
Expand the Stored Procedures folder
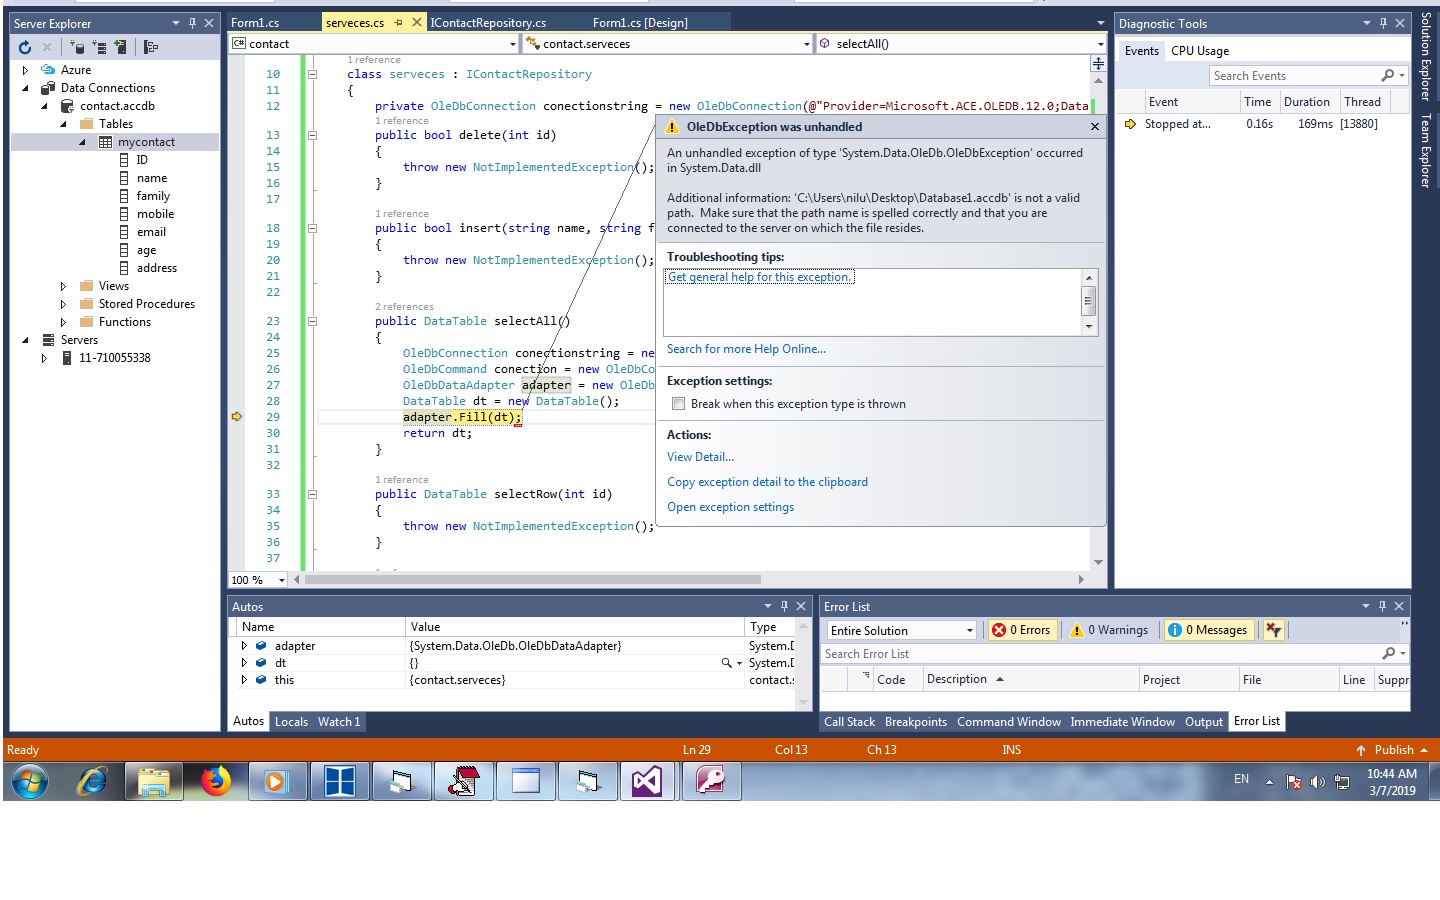coord(63,304)
